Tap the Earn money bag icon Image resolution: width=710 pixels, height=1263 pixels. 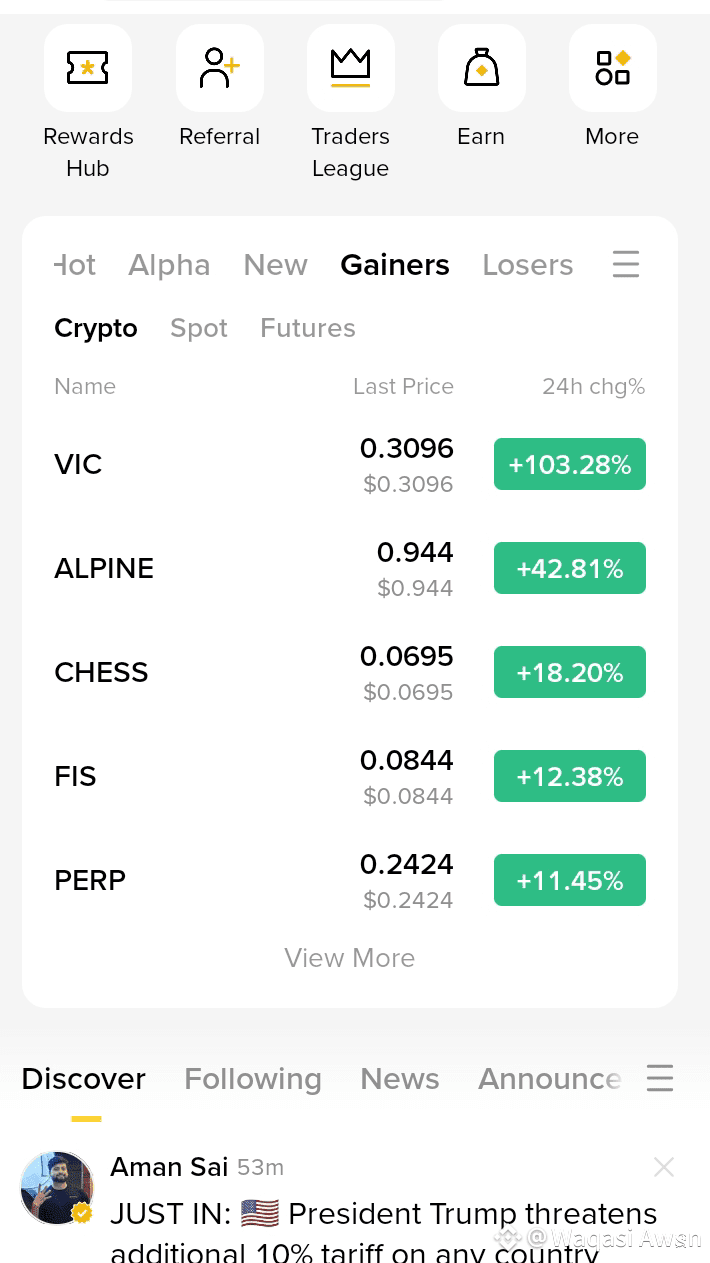(481, 68)
